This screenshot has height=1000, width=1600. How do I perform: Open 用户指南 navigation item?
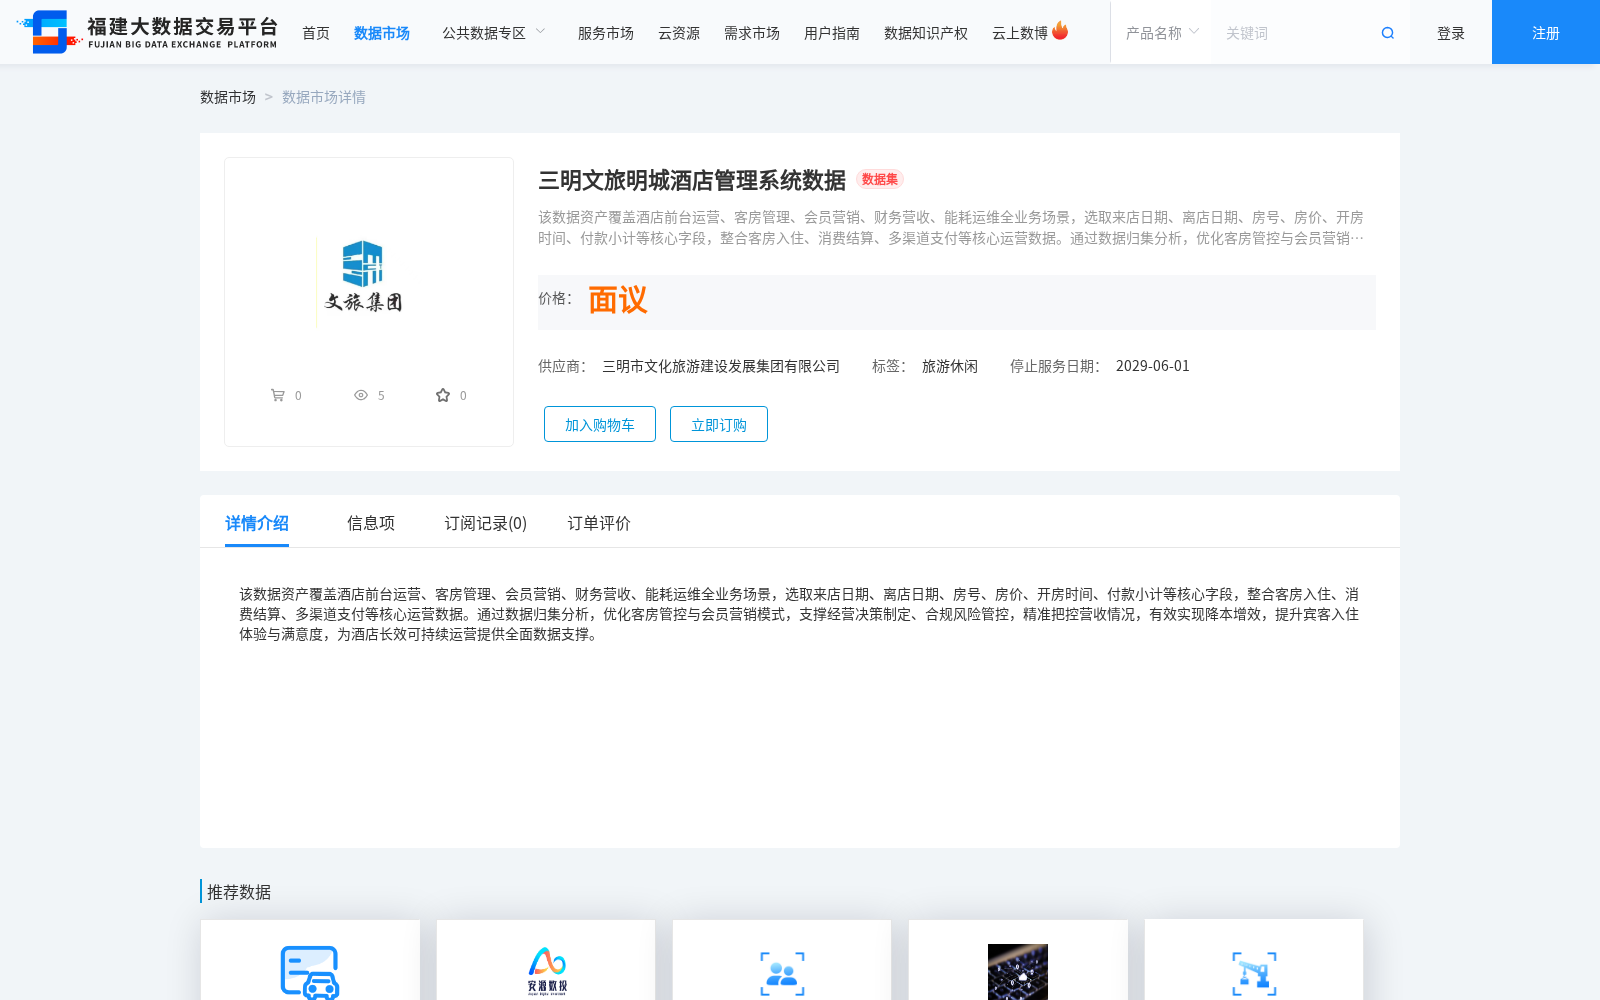pos(832,33)
